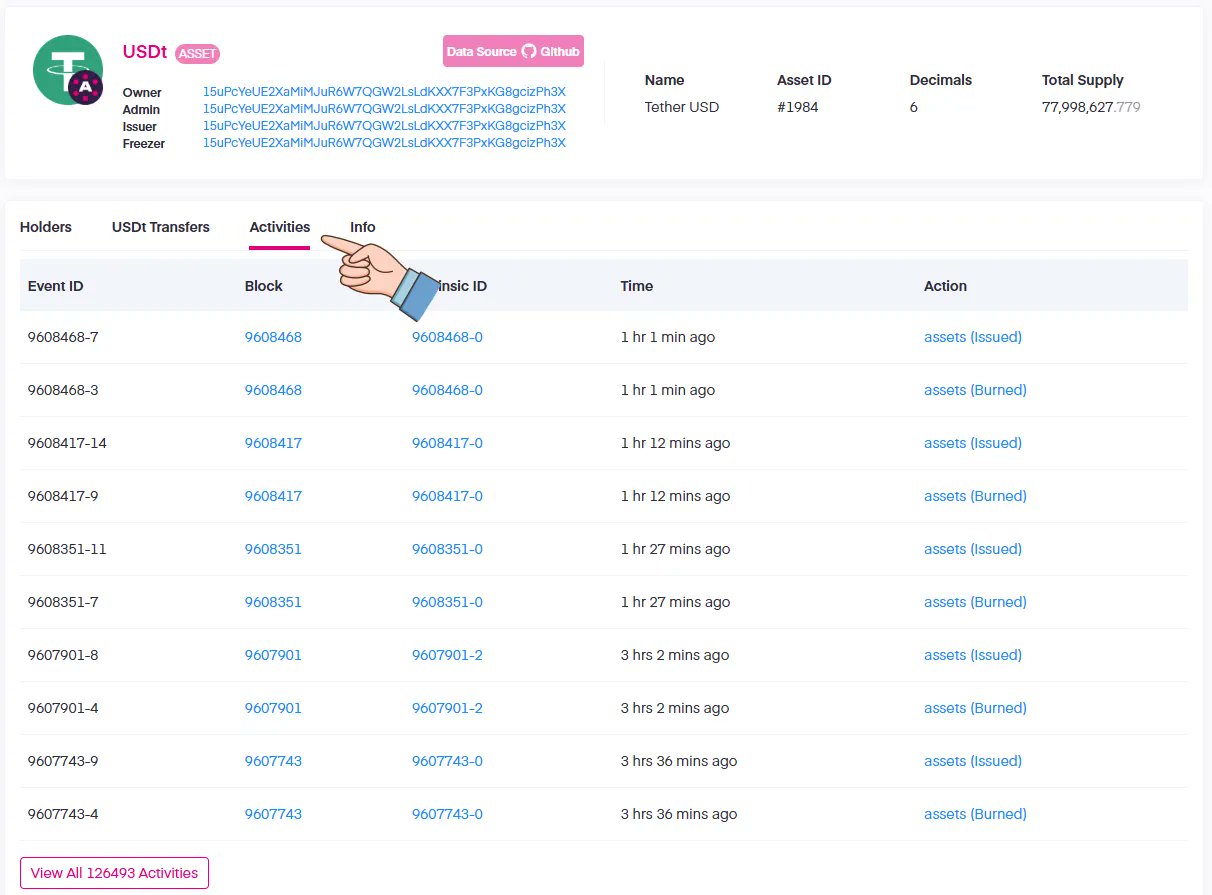
Task: Click the pink ASSET badge
Action: pos(197,54)
